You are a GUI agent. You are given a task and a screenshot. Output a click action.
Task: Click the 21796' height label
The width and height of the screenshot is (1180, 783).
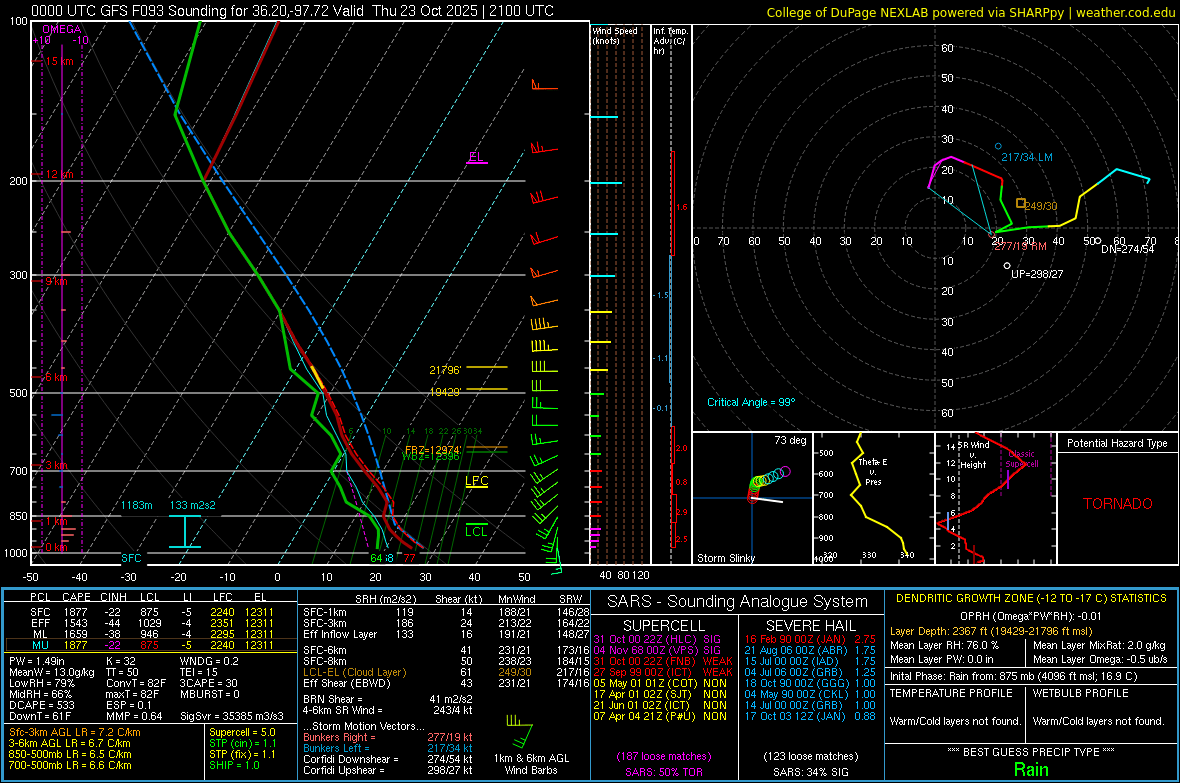click(x=445, y=370)
